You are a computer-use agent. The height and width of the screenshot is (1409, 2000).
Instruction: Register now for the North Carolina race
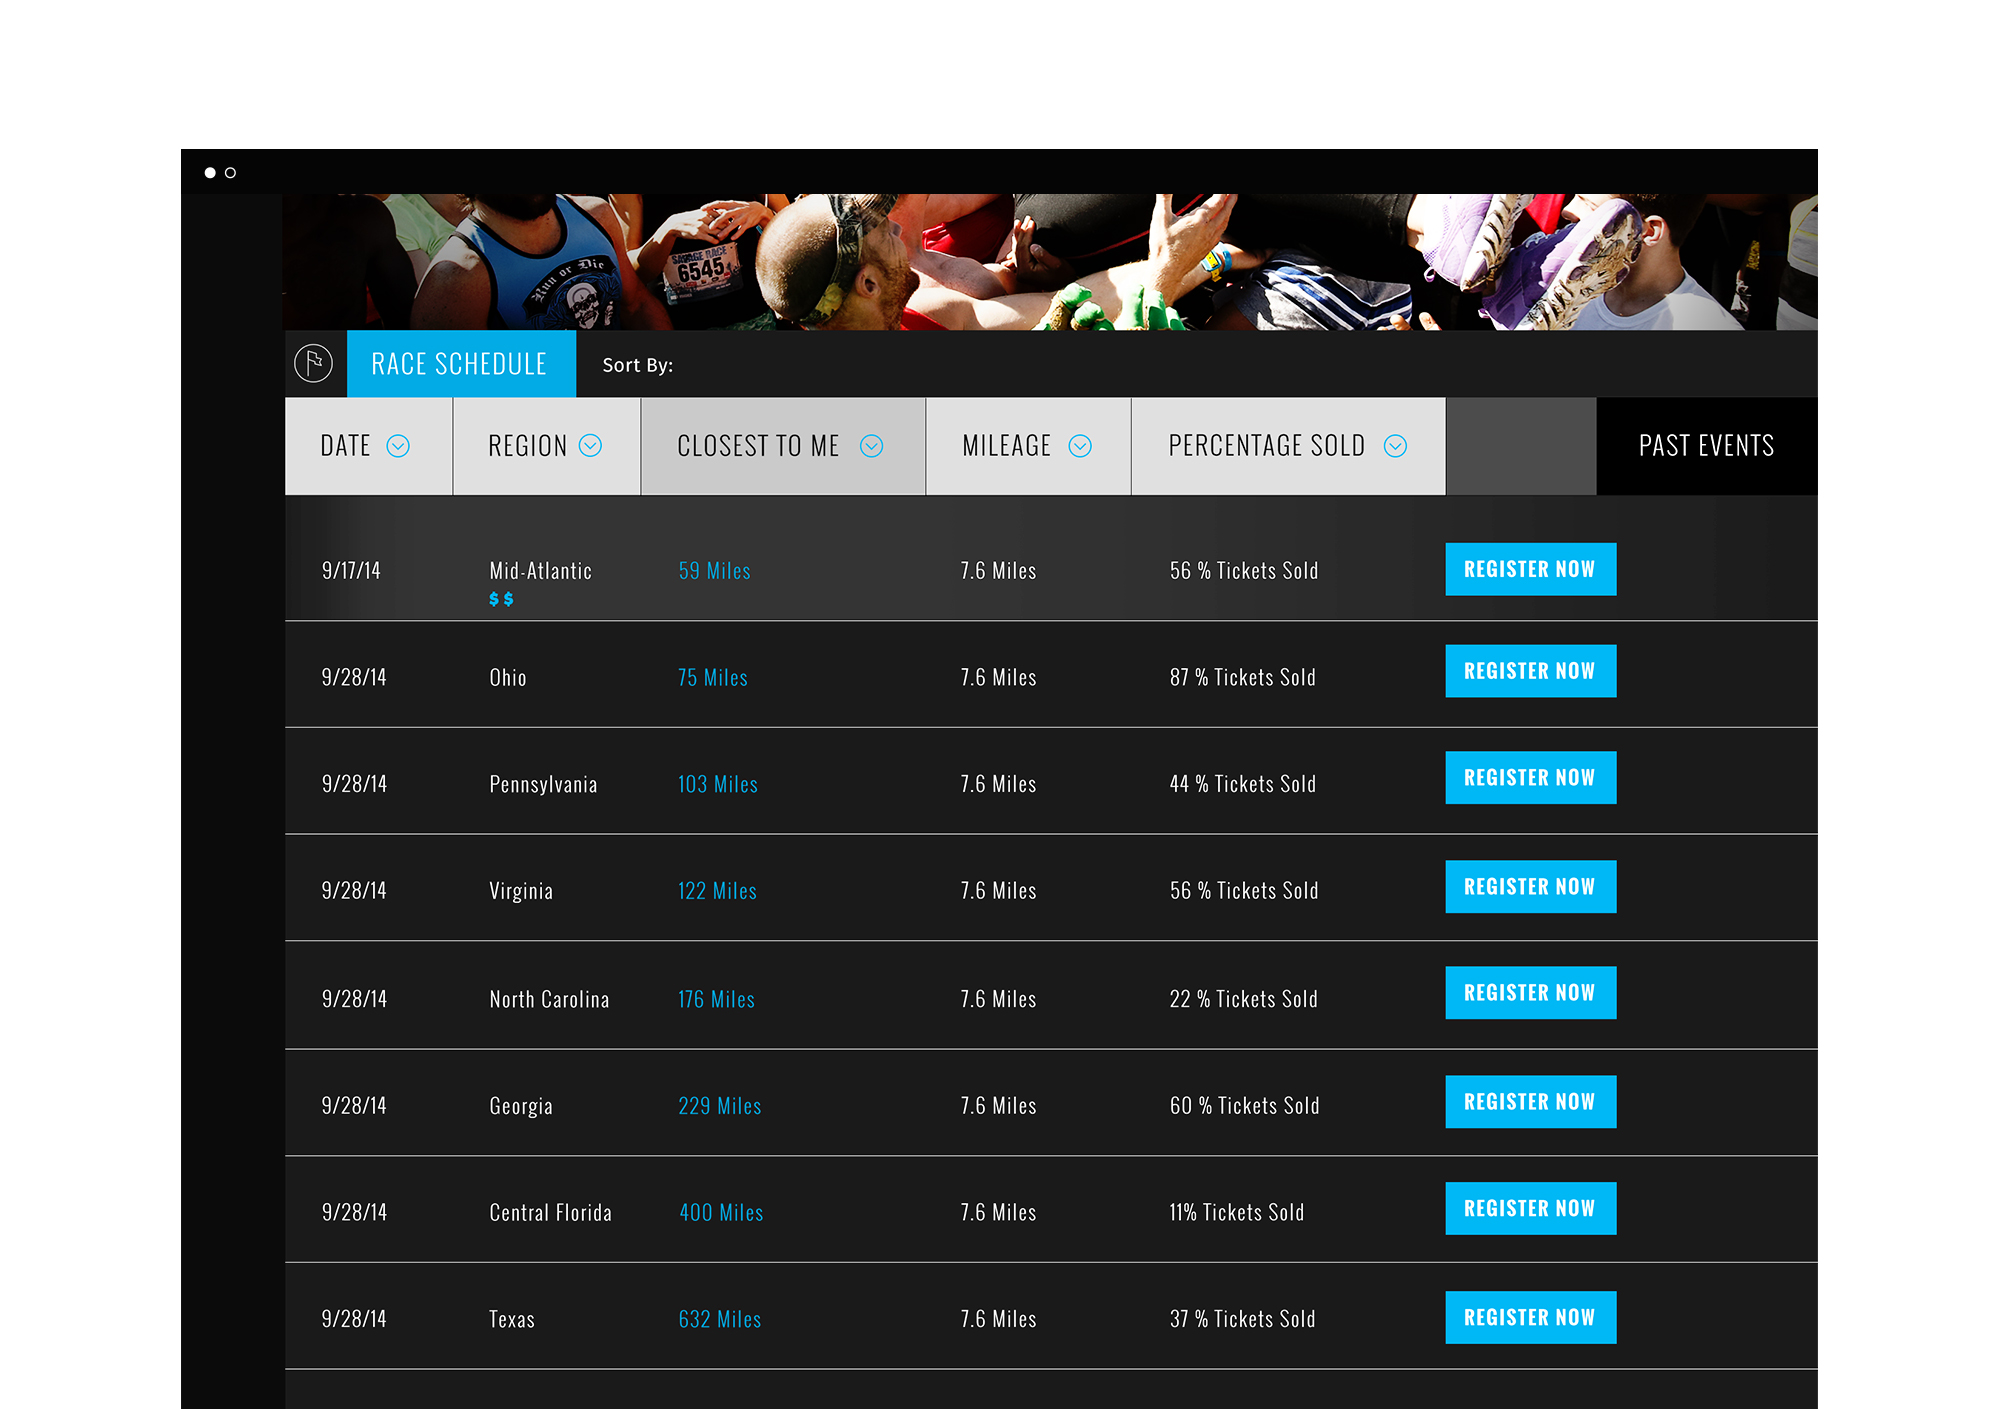point(1530,992)
